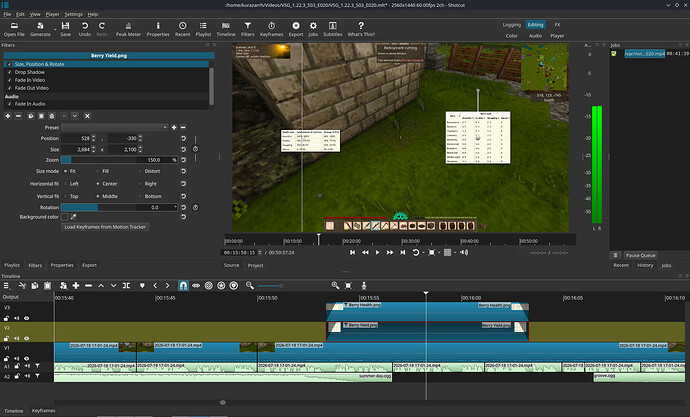Play the video in the player
The width and height of the screenshot is (690, 417).
377,252
